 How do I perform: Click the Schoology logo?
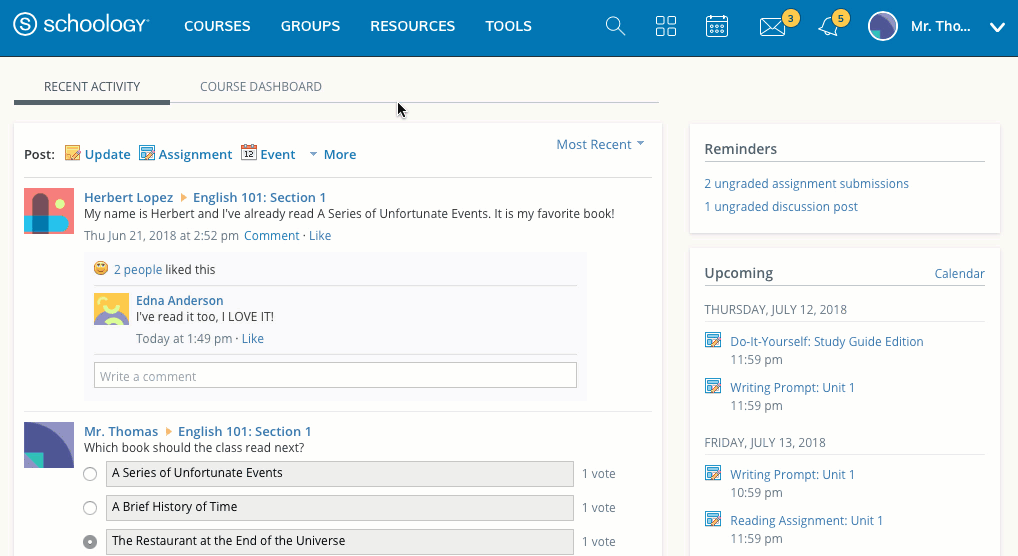(x=82, y=26)
